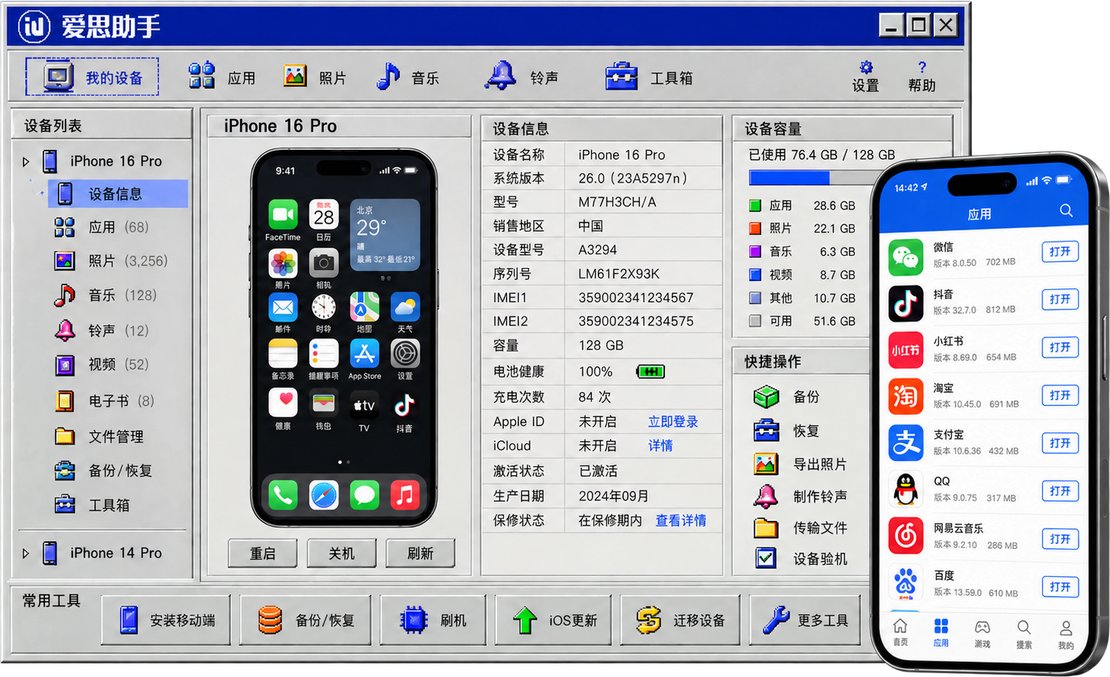The width and height of the screenshot is (1110, 677).
Task: Click 查看详情 warranty link
Action: coord(681,520)
